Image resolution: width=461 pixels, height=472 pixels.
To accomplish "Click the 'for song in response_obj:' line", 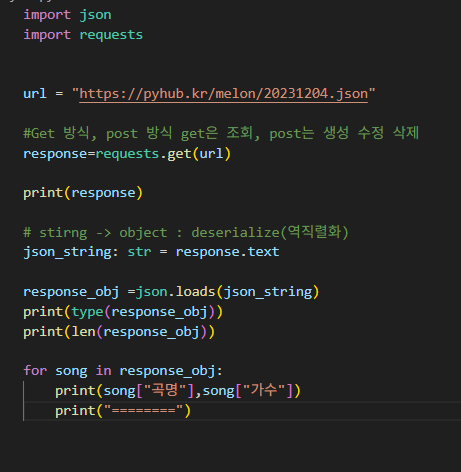I will coord(123,371).
